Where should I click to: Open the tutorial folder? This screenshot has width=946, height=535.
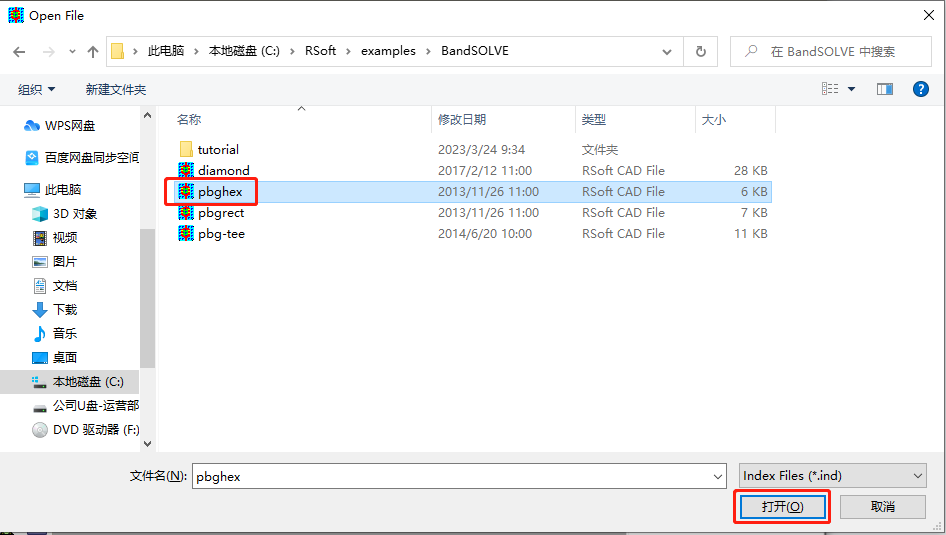[217, 150]
